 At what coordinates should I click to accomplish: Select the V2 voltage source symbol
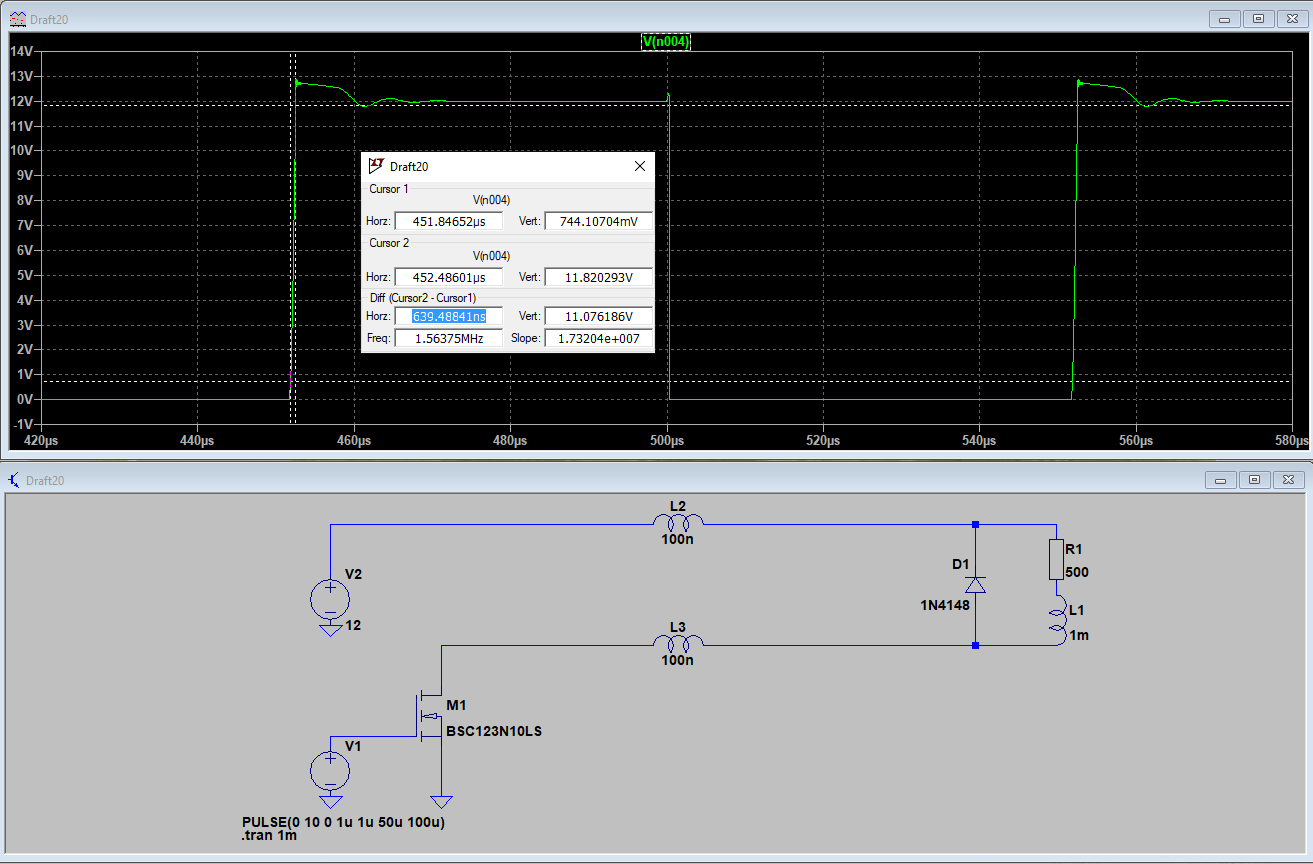(x=329, y=600)
